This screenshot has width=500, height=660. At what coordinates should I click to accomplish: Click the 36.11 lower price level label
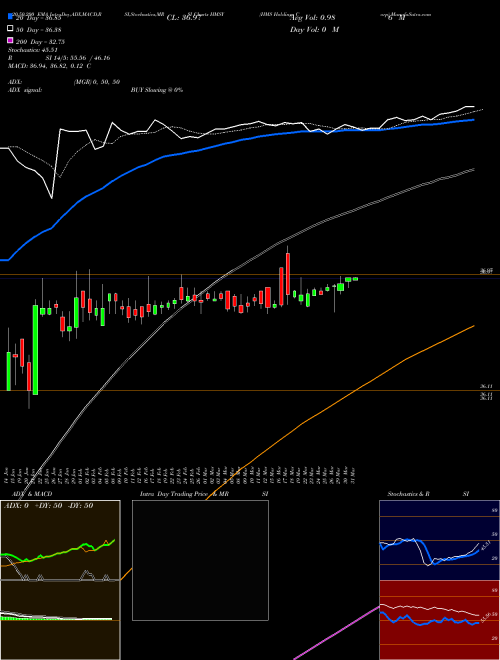click(x=486, y=386)
